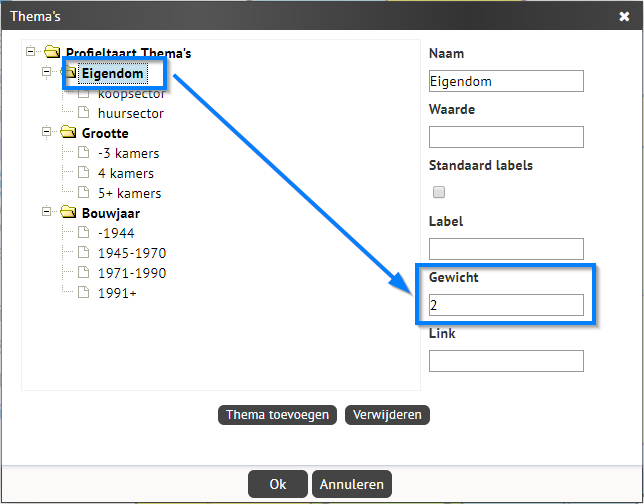Select the 1991+ item
The image size is (644, 504).
coord(117,293)
